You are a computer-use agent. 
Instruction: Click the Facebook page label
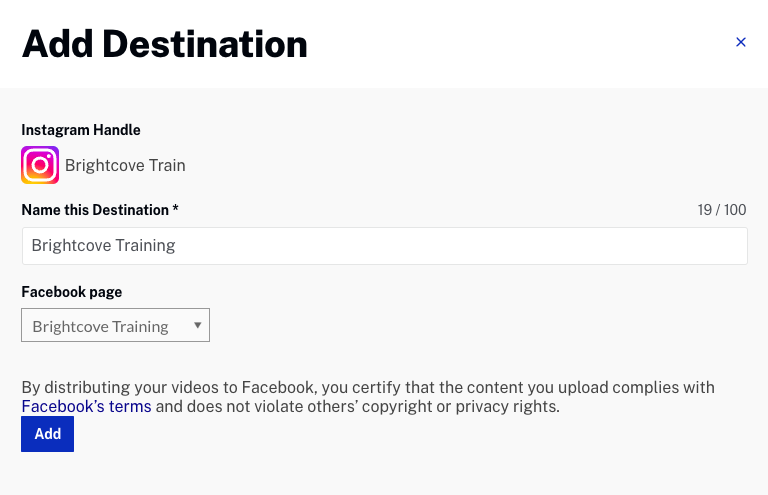[x=71, y=292]
